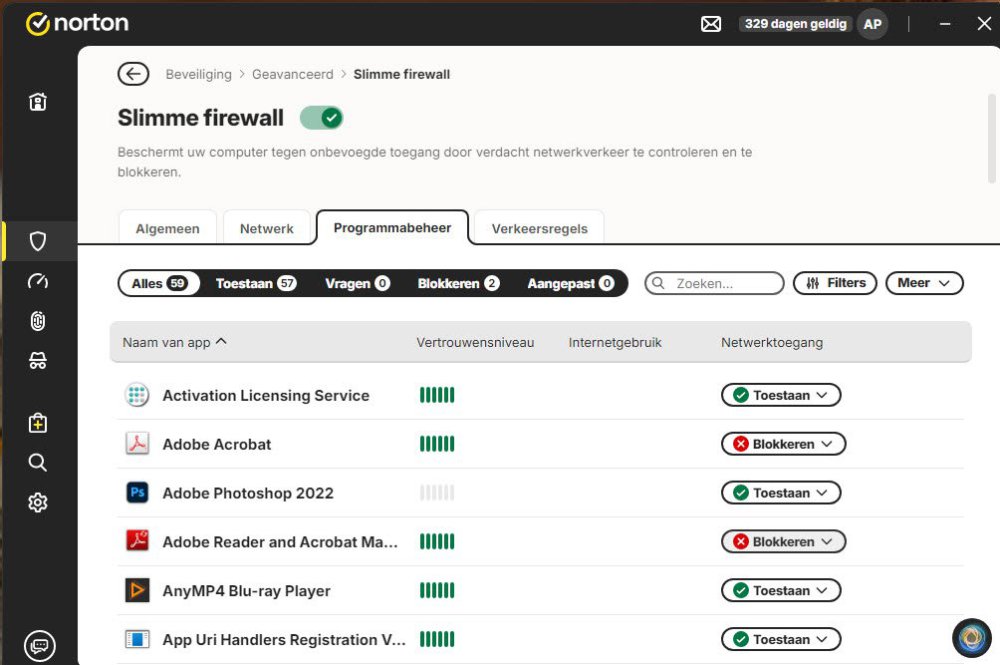Viewport: 1000px width, 665px height.
Task: Filter list by Toestaan 57
Action: pyautogui.click(x=256, y=283)
